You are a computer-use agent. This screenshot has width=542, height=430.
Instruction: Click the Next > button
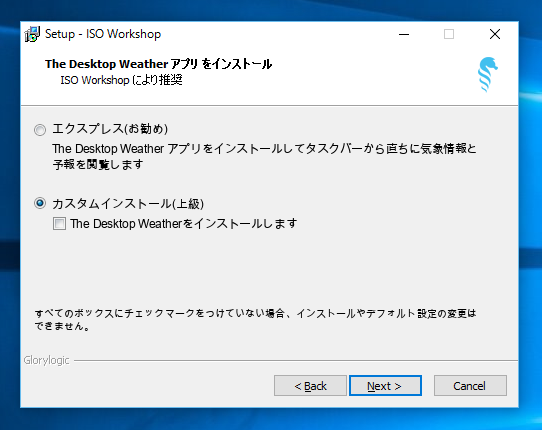click(x=385, y=385)
